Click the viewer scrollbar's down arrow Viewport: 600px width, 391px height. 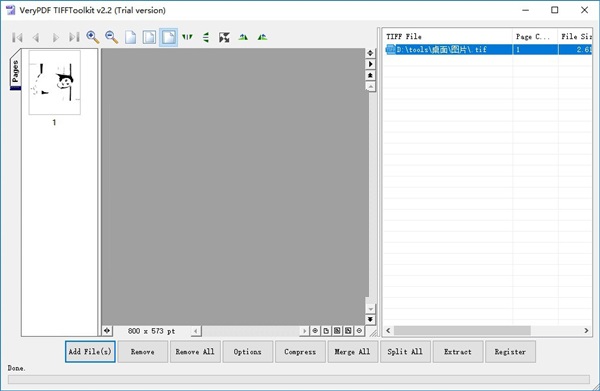[370, 308]
